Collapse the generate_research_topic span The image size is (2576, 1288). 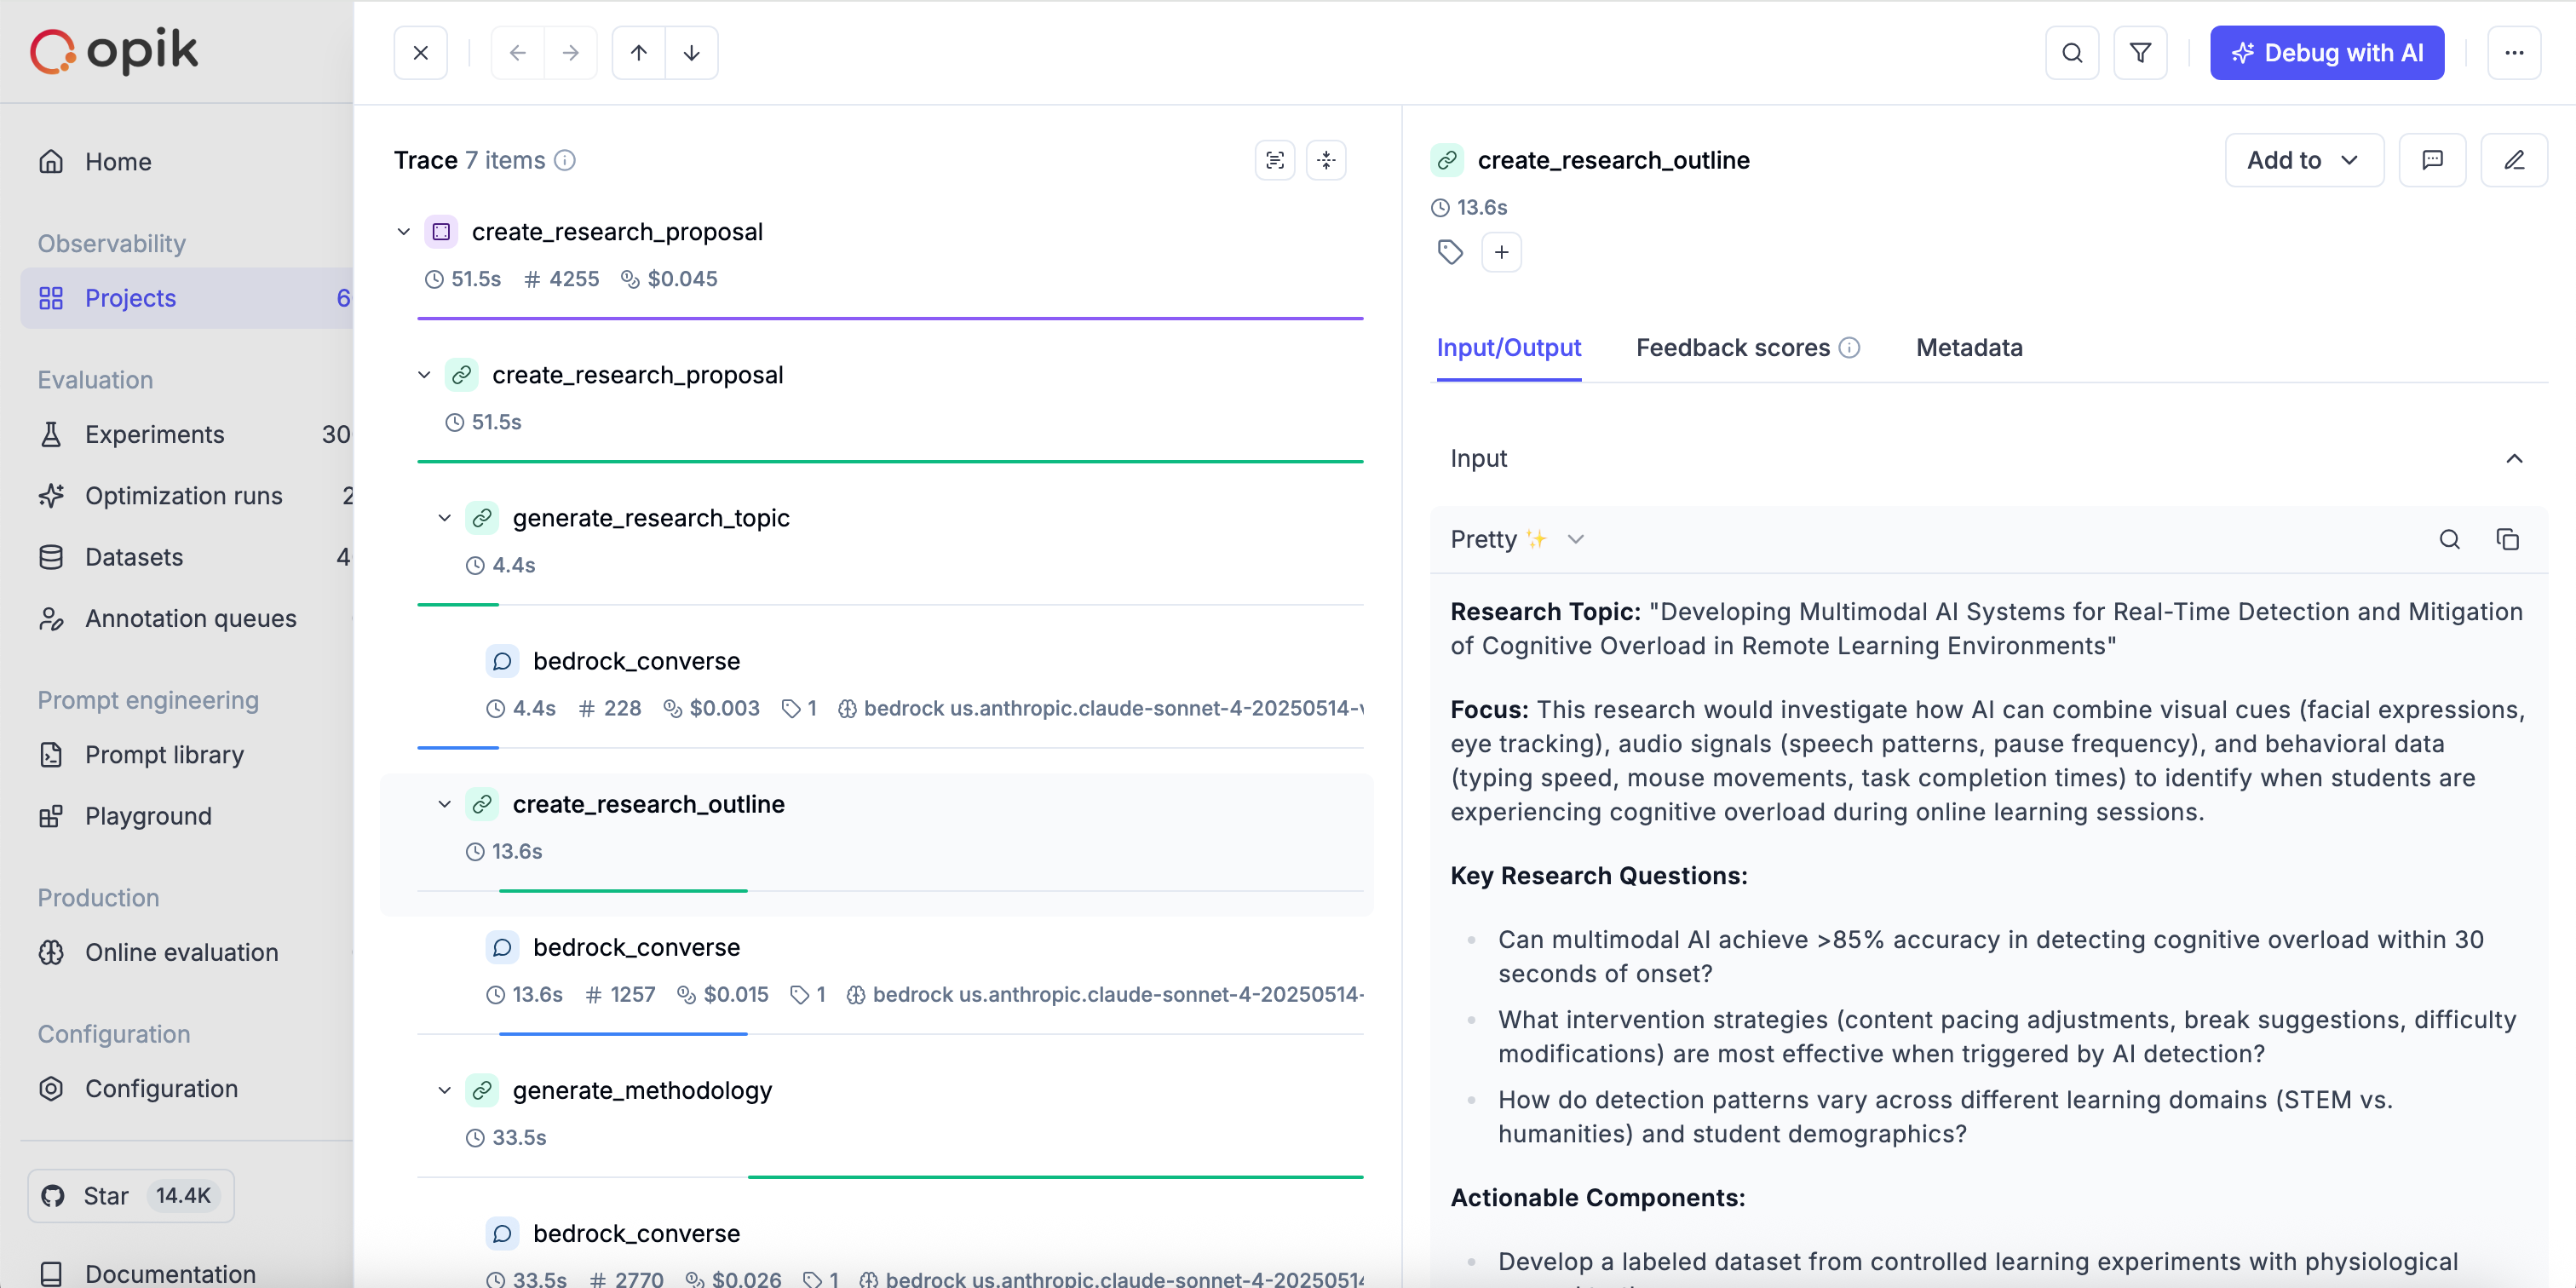(445, 518)
